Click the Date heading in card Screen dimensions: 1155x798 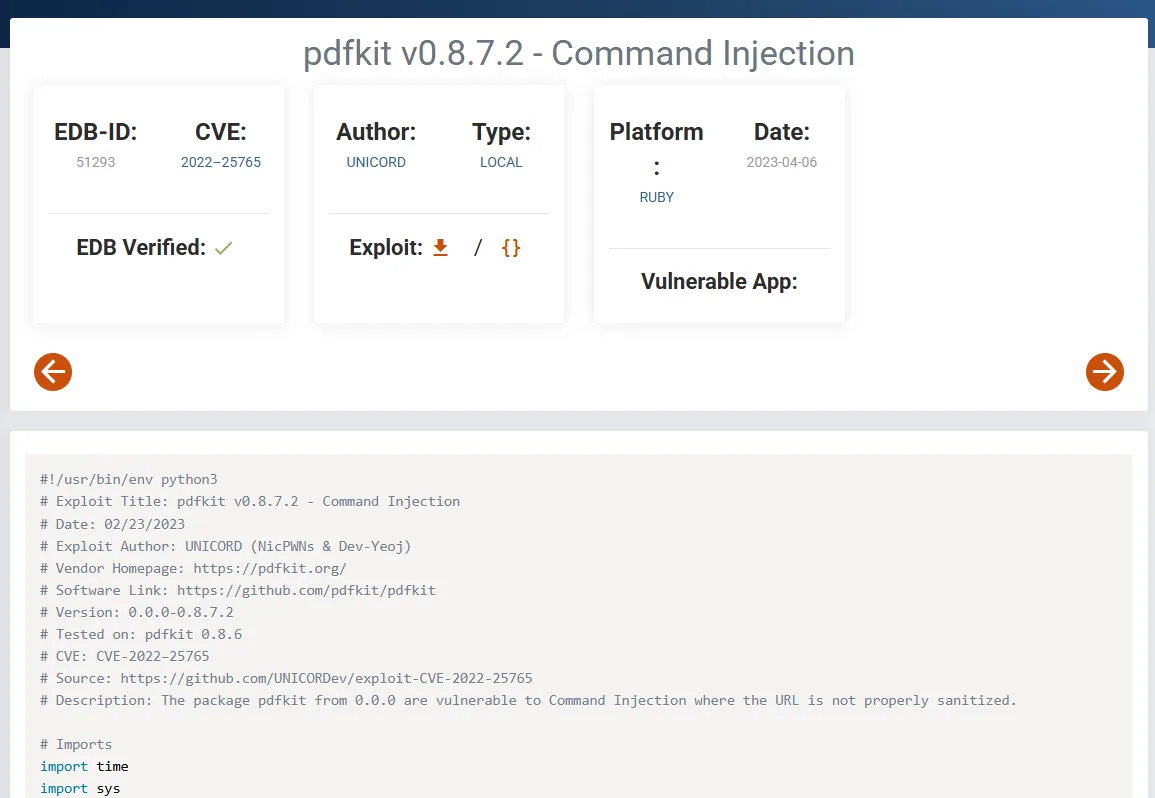click(x=782, y=132)
